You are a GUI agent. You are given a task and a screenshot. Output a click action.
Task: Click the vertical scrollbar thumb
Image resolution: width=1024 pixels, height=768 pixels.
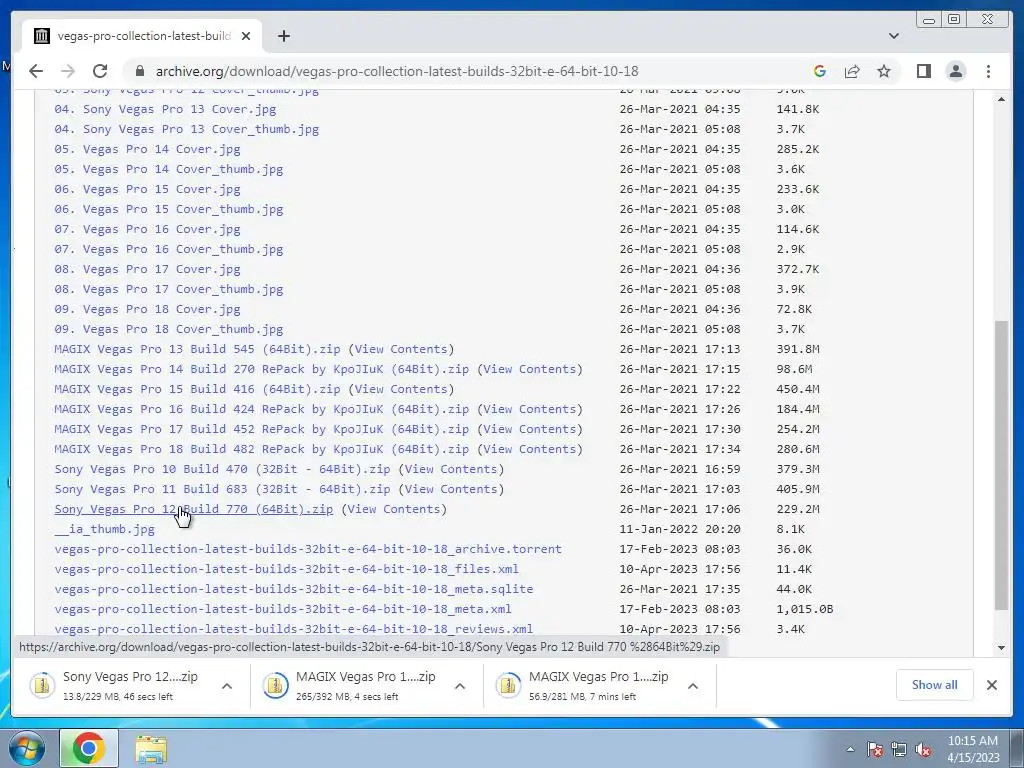[1001, 466]
